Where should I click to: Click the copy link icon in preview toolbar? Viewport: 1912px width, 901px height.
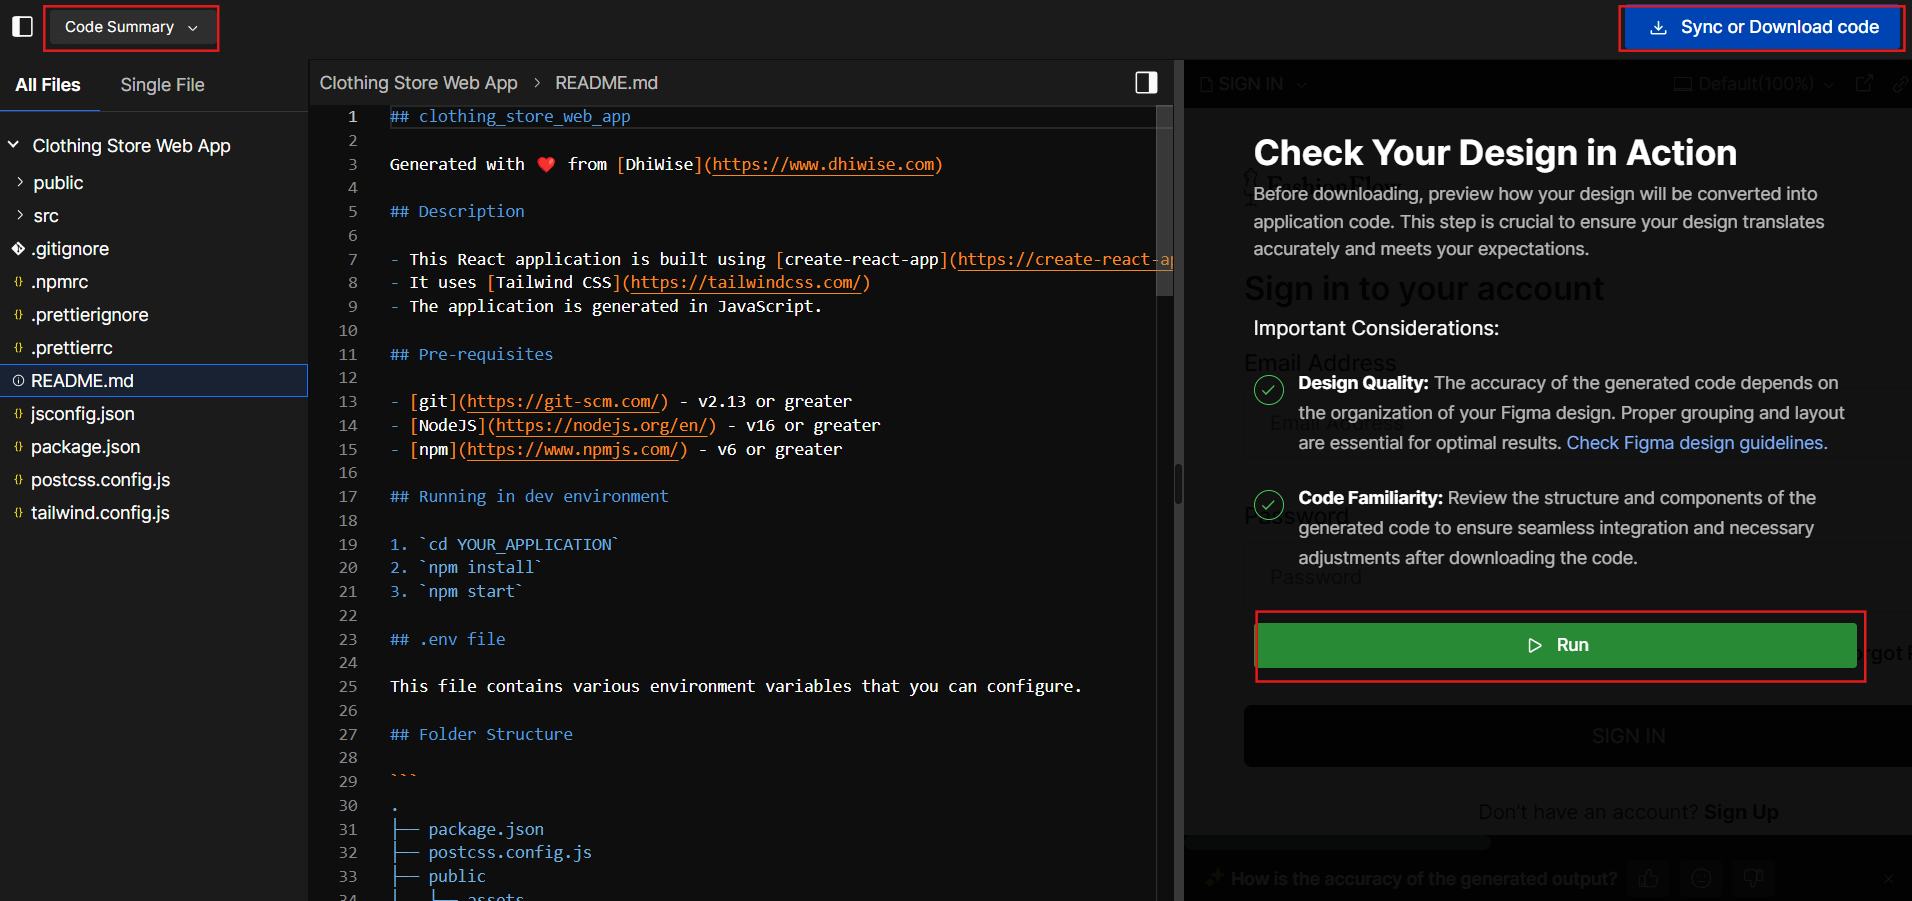pos(1901,84)
